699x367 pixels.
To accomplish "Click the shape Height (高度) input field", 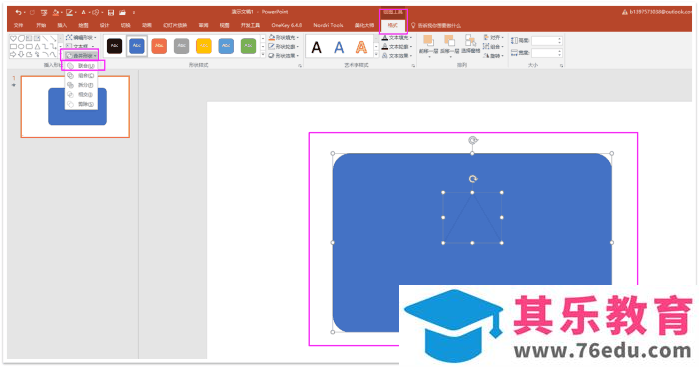I will click(x=547, y=41).
